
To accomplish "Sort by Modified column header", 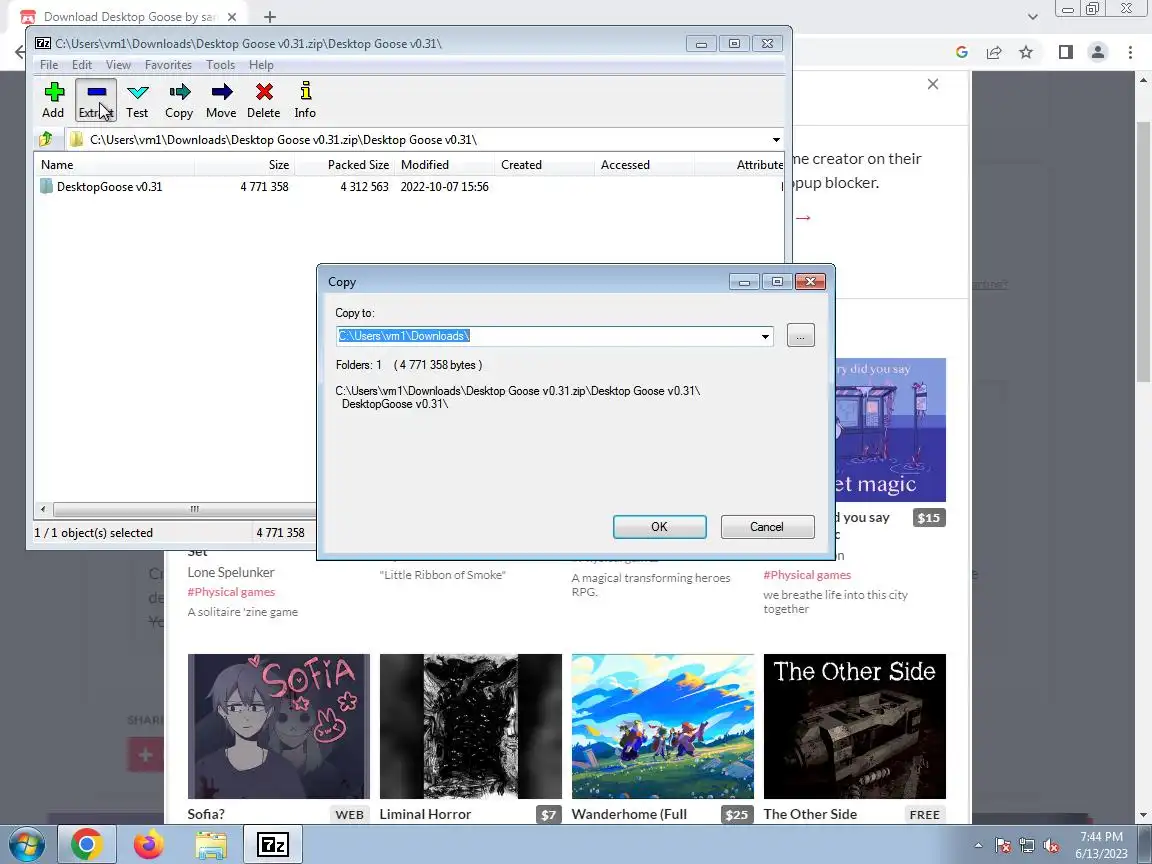I will coord(444,165).
